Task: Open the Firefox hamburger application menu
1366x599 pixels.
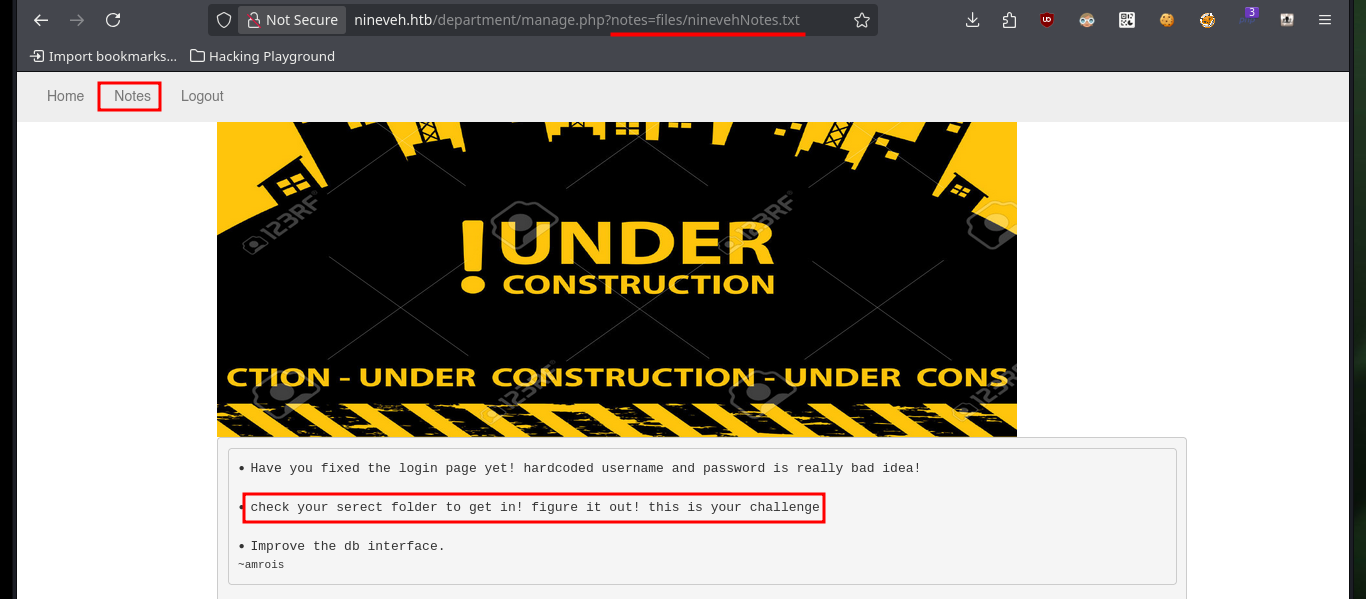Action: coord(1325,20)
